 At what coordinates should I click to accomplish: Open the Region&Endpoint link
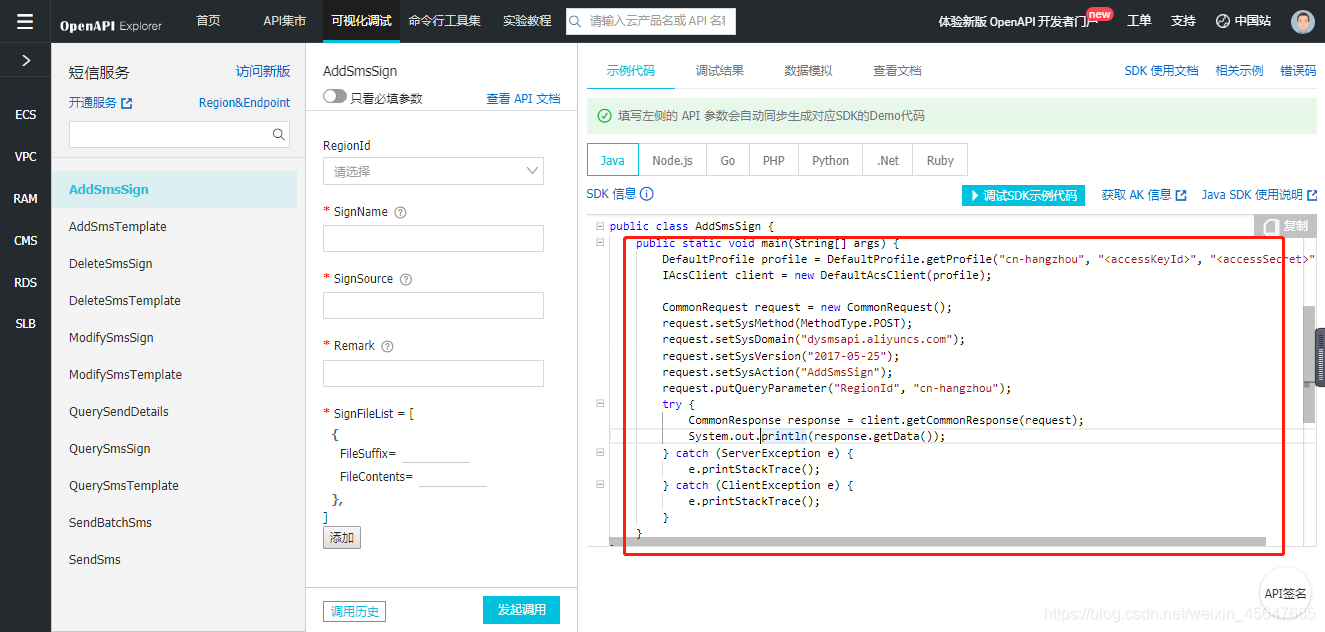pos(244,102)
